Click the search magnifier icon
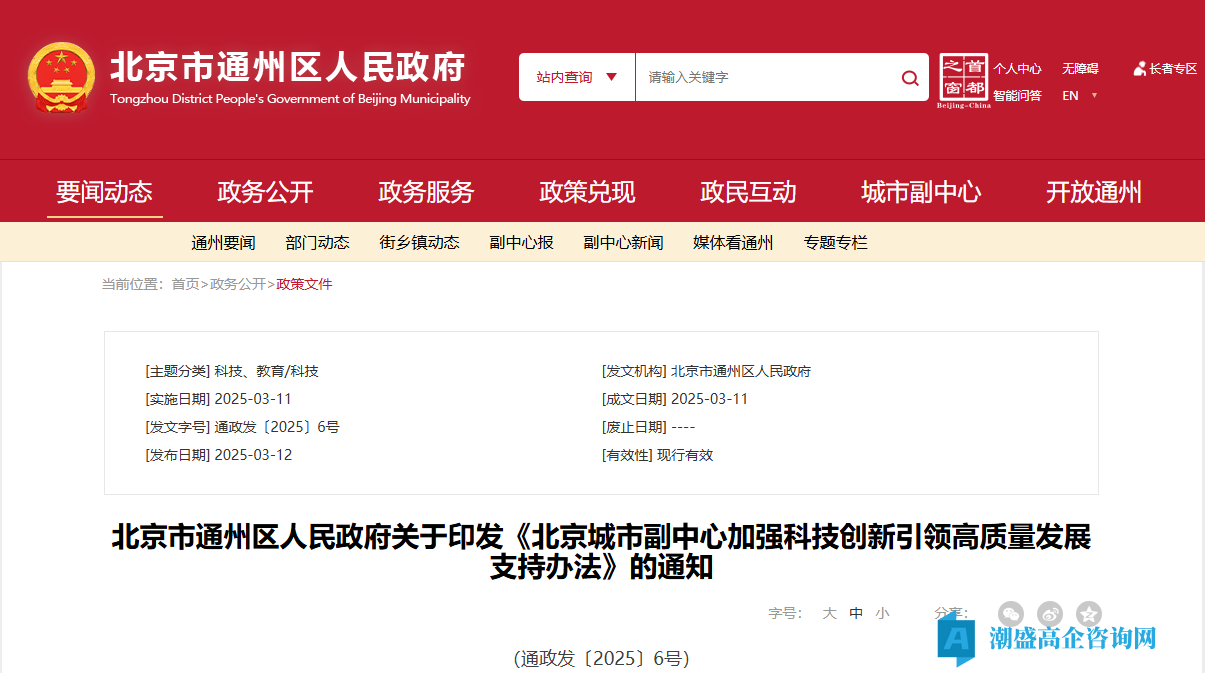Image resolution: width=1205 pixels, height=673 pixels. click(x=909, y=78)
